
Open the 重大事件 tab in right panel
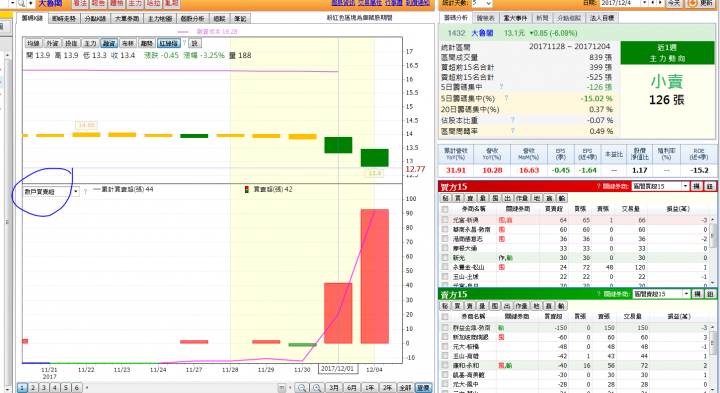(x=515, y=18)
